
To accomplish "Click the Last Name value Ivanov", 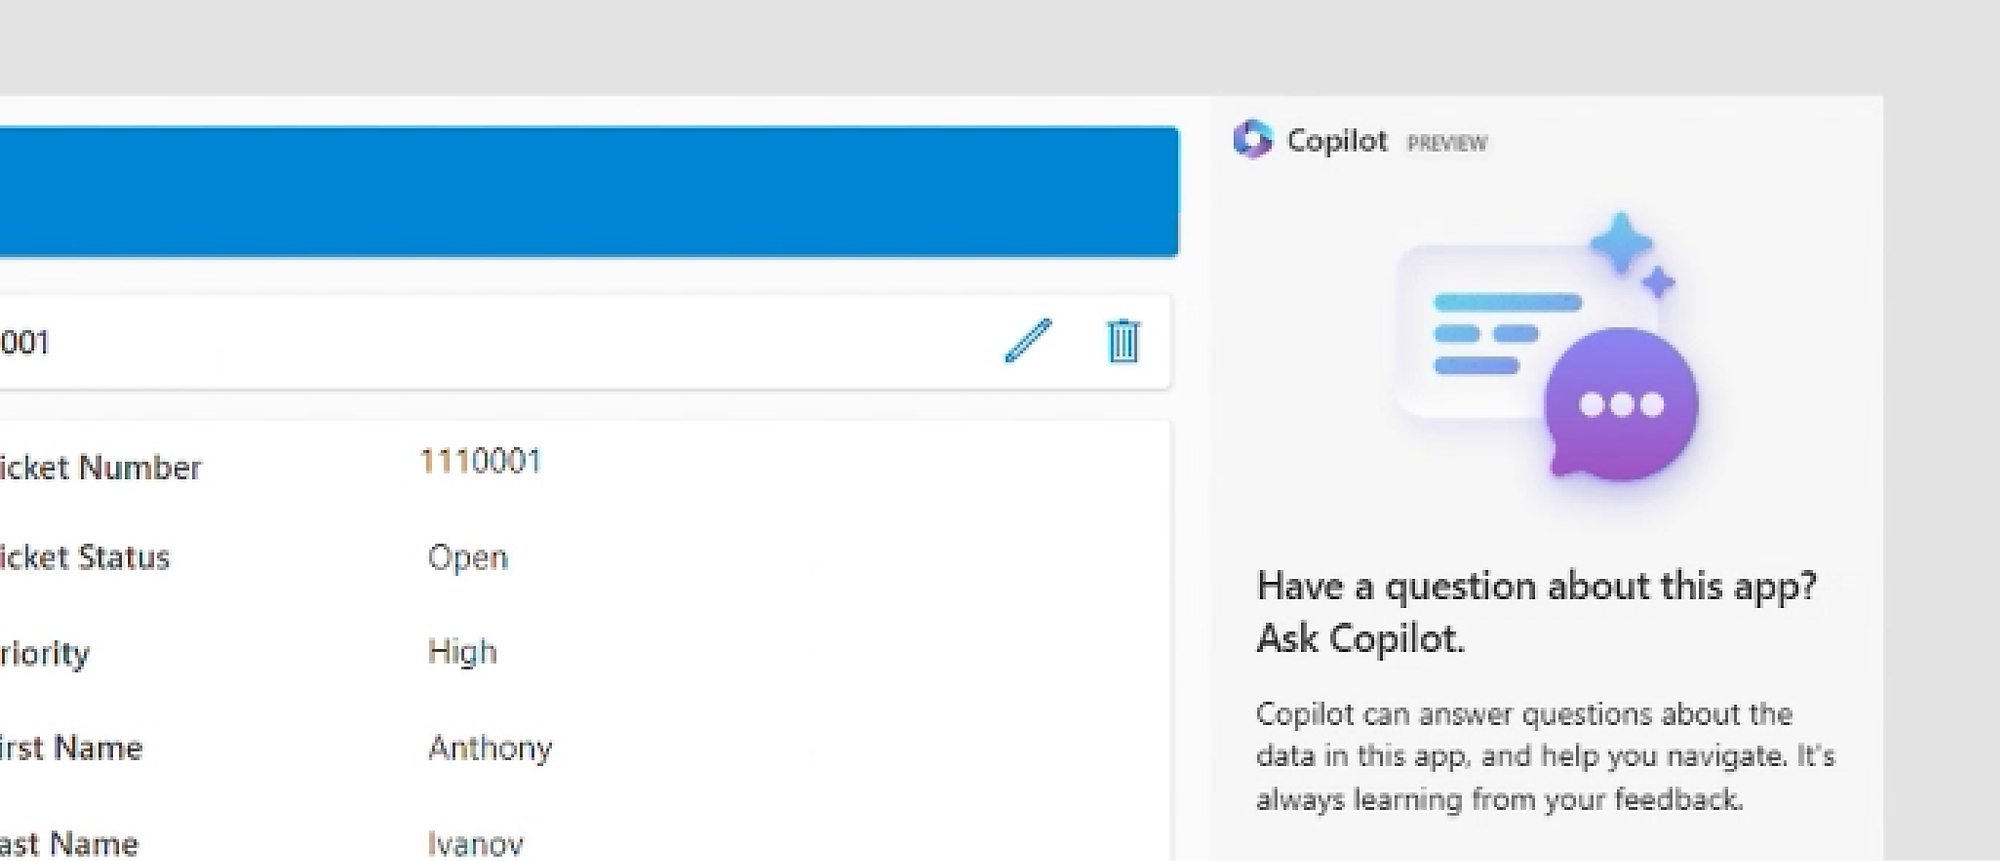I will [476, 841].
